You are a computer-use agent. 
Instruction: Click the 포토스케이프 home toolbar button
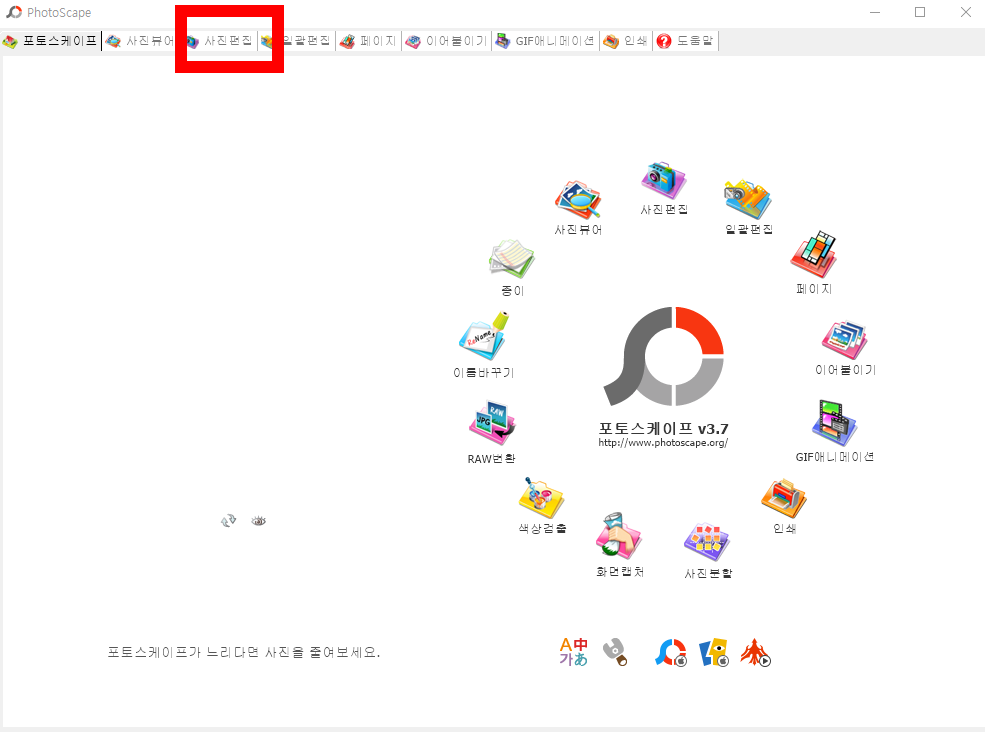50,41
